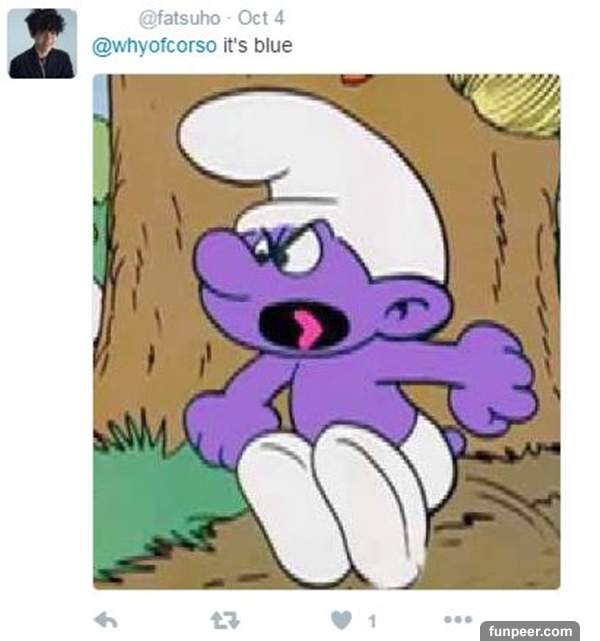Follow the @whyofcorso mention link

pyautogui.click(x=154, y=45)
